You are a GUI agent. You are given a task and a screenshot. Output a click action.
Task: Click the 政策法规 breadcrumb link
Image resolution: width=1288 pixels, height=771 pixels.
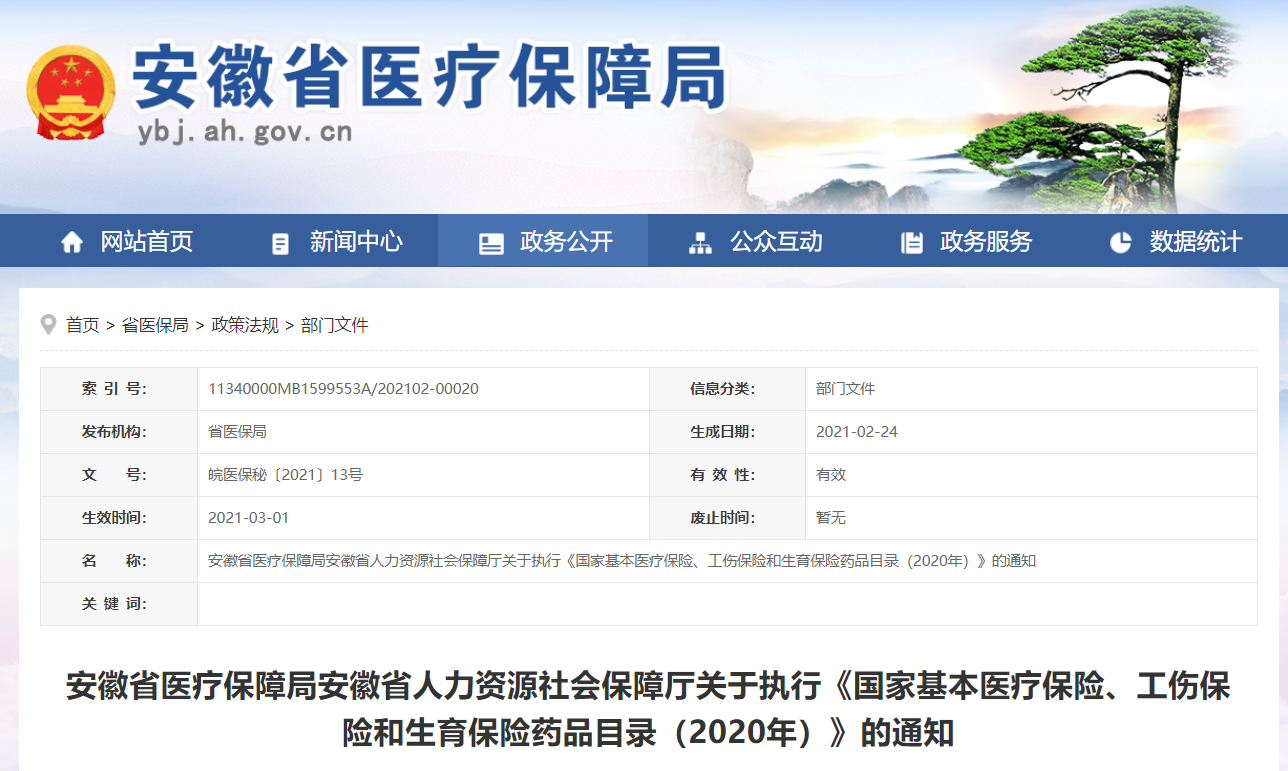[x=245, y=325]
